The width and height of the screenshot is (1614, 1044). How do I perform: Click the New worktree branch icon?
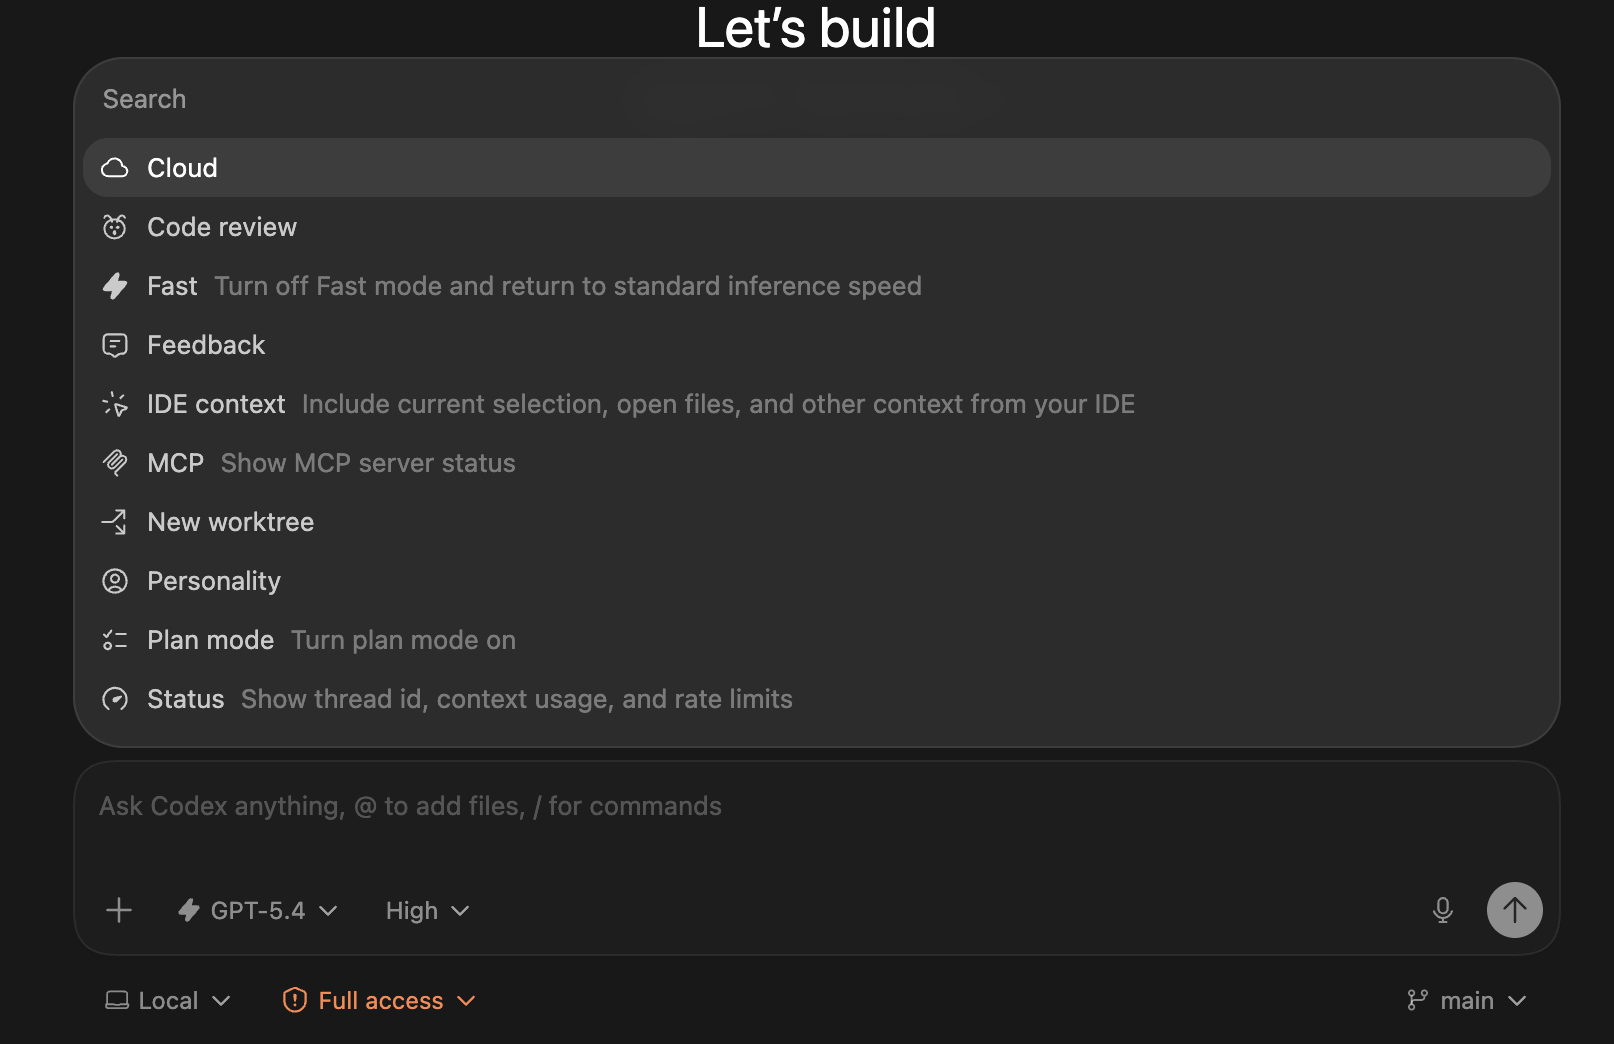tap(115, 522)
